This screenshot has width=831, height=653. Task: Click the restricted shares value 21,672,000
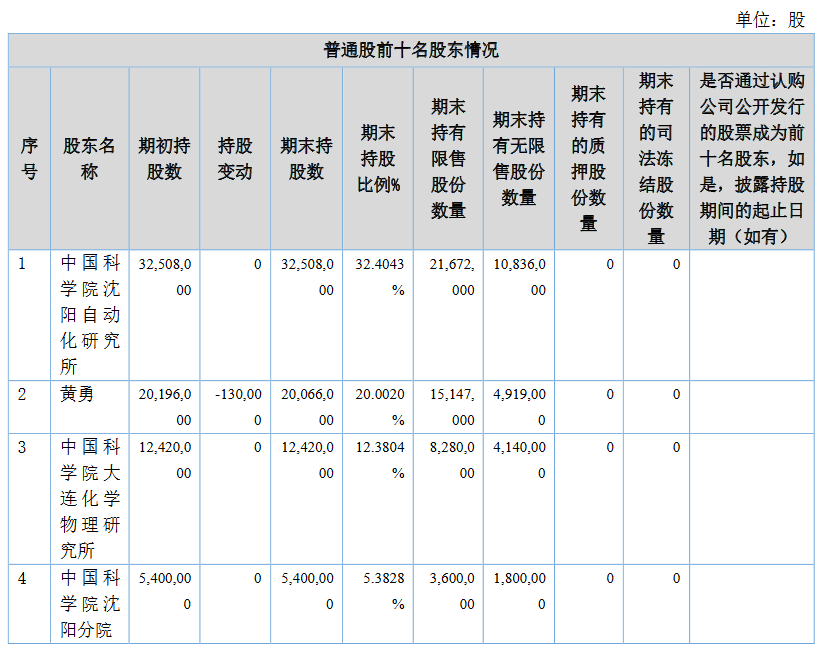452,277
